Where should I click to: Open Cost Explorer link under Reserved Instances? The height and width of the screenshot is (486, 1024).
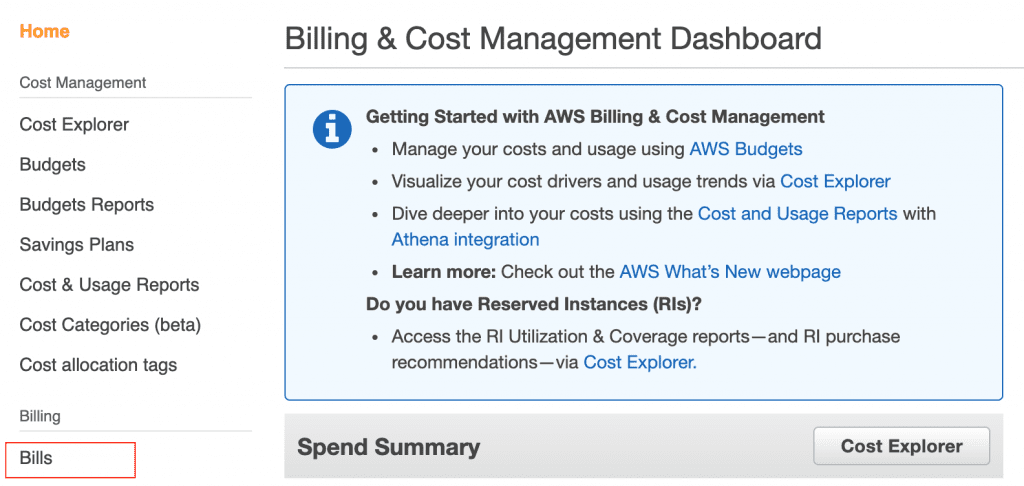coord(640,362)
